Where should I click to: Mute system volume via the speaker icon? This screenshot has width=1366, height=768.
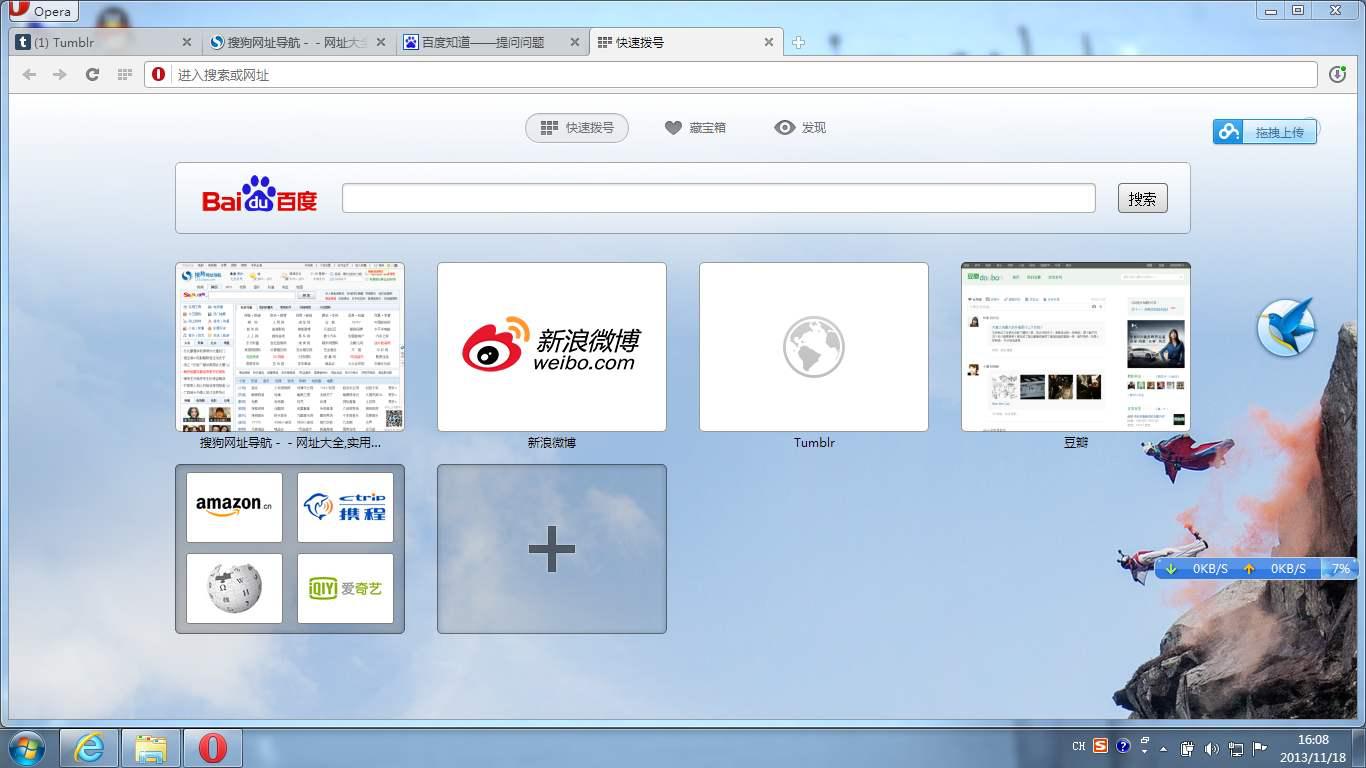click(1212, 747)
